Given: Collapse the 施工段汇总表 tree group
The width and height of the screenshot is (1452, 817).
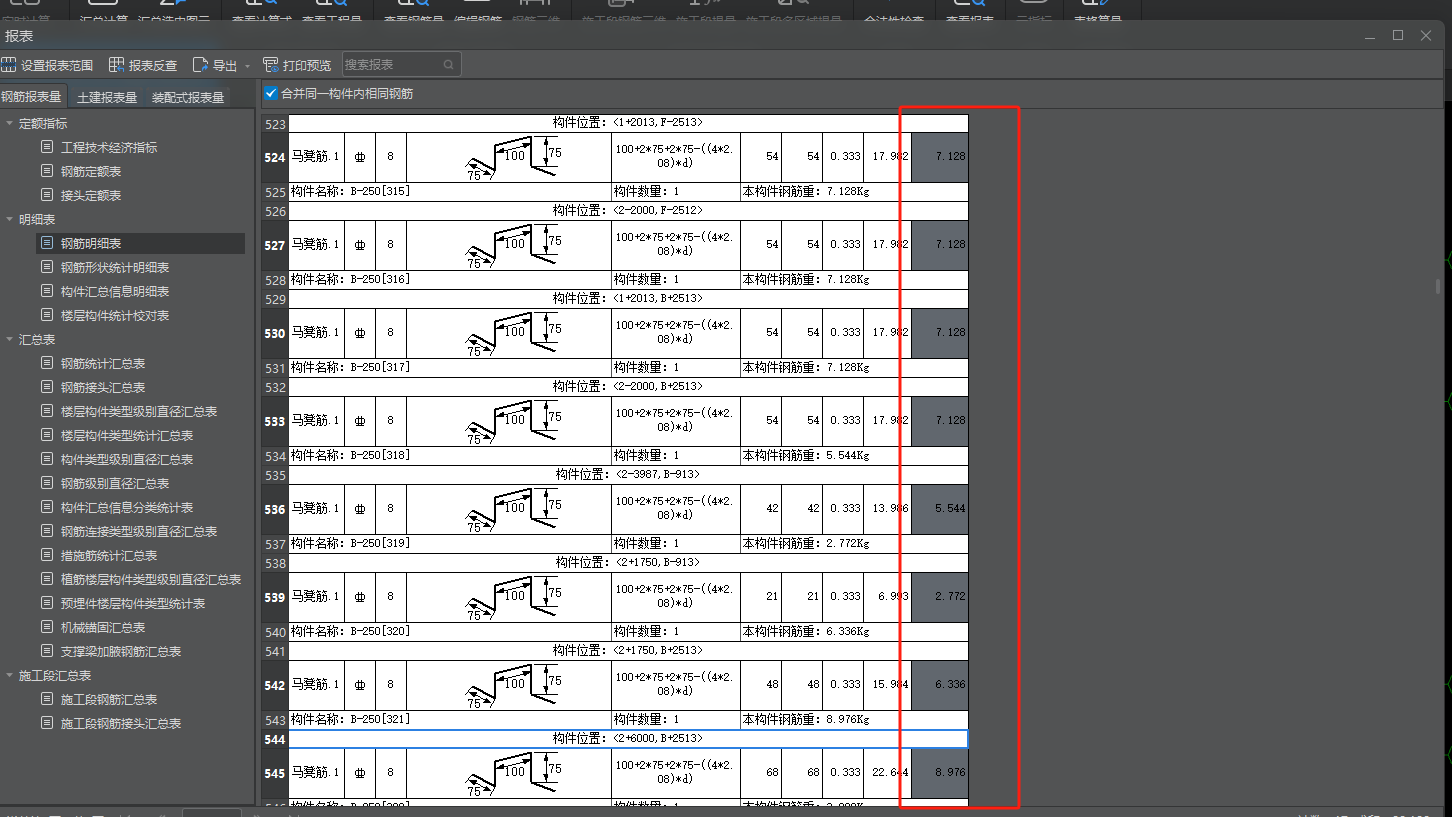Looking at the screenshot, I should tap(9, 675).
